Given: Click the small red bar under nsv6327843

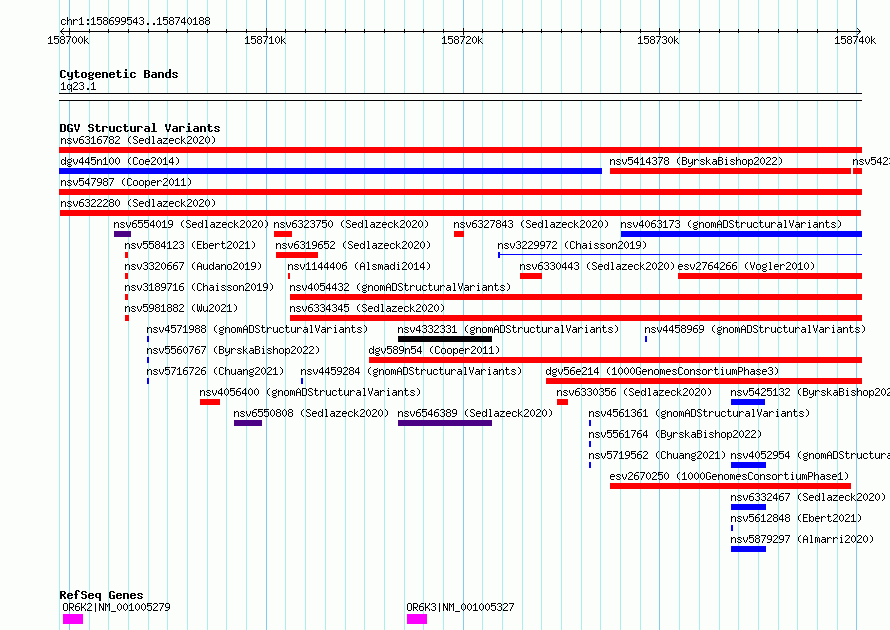Looking at the screenshot, I should (459, 234).
